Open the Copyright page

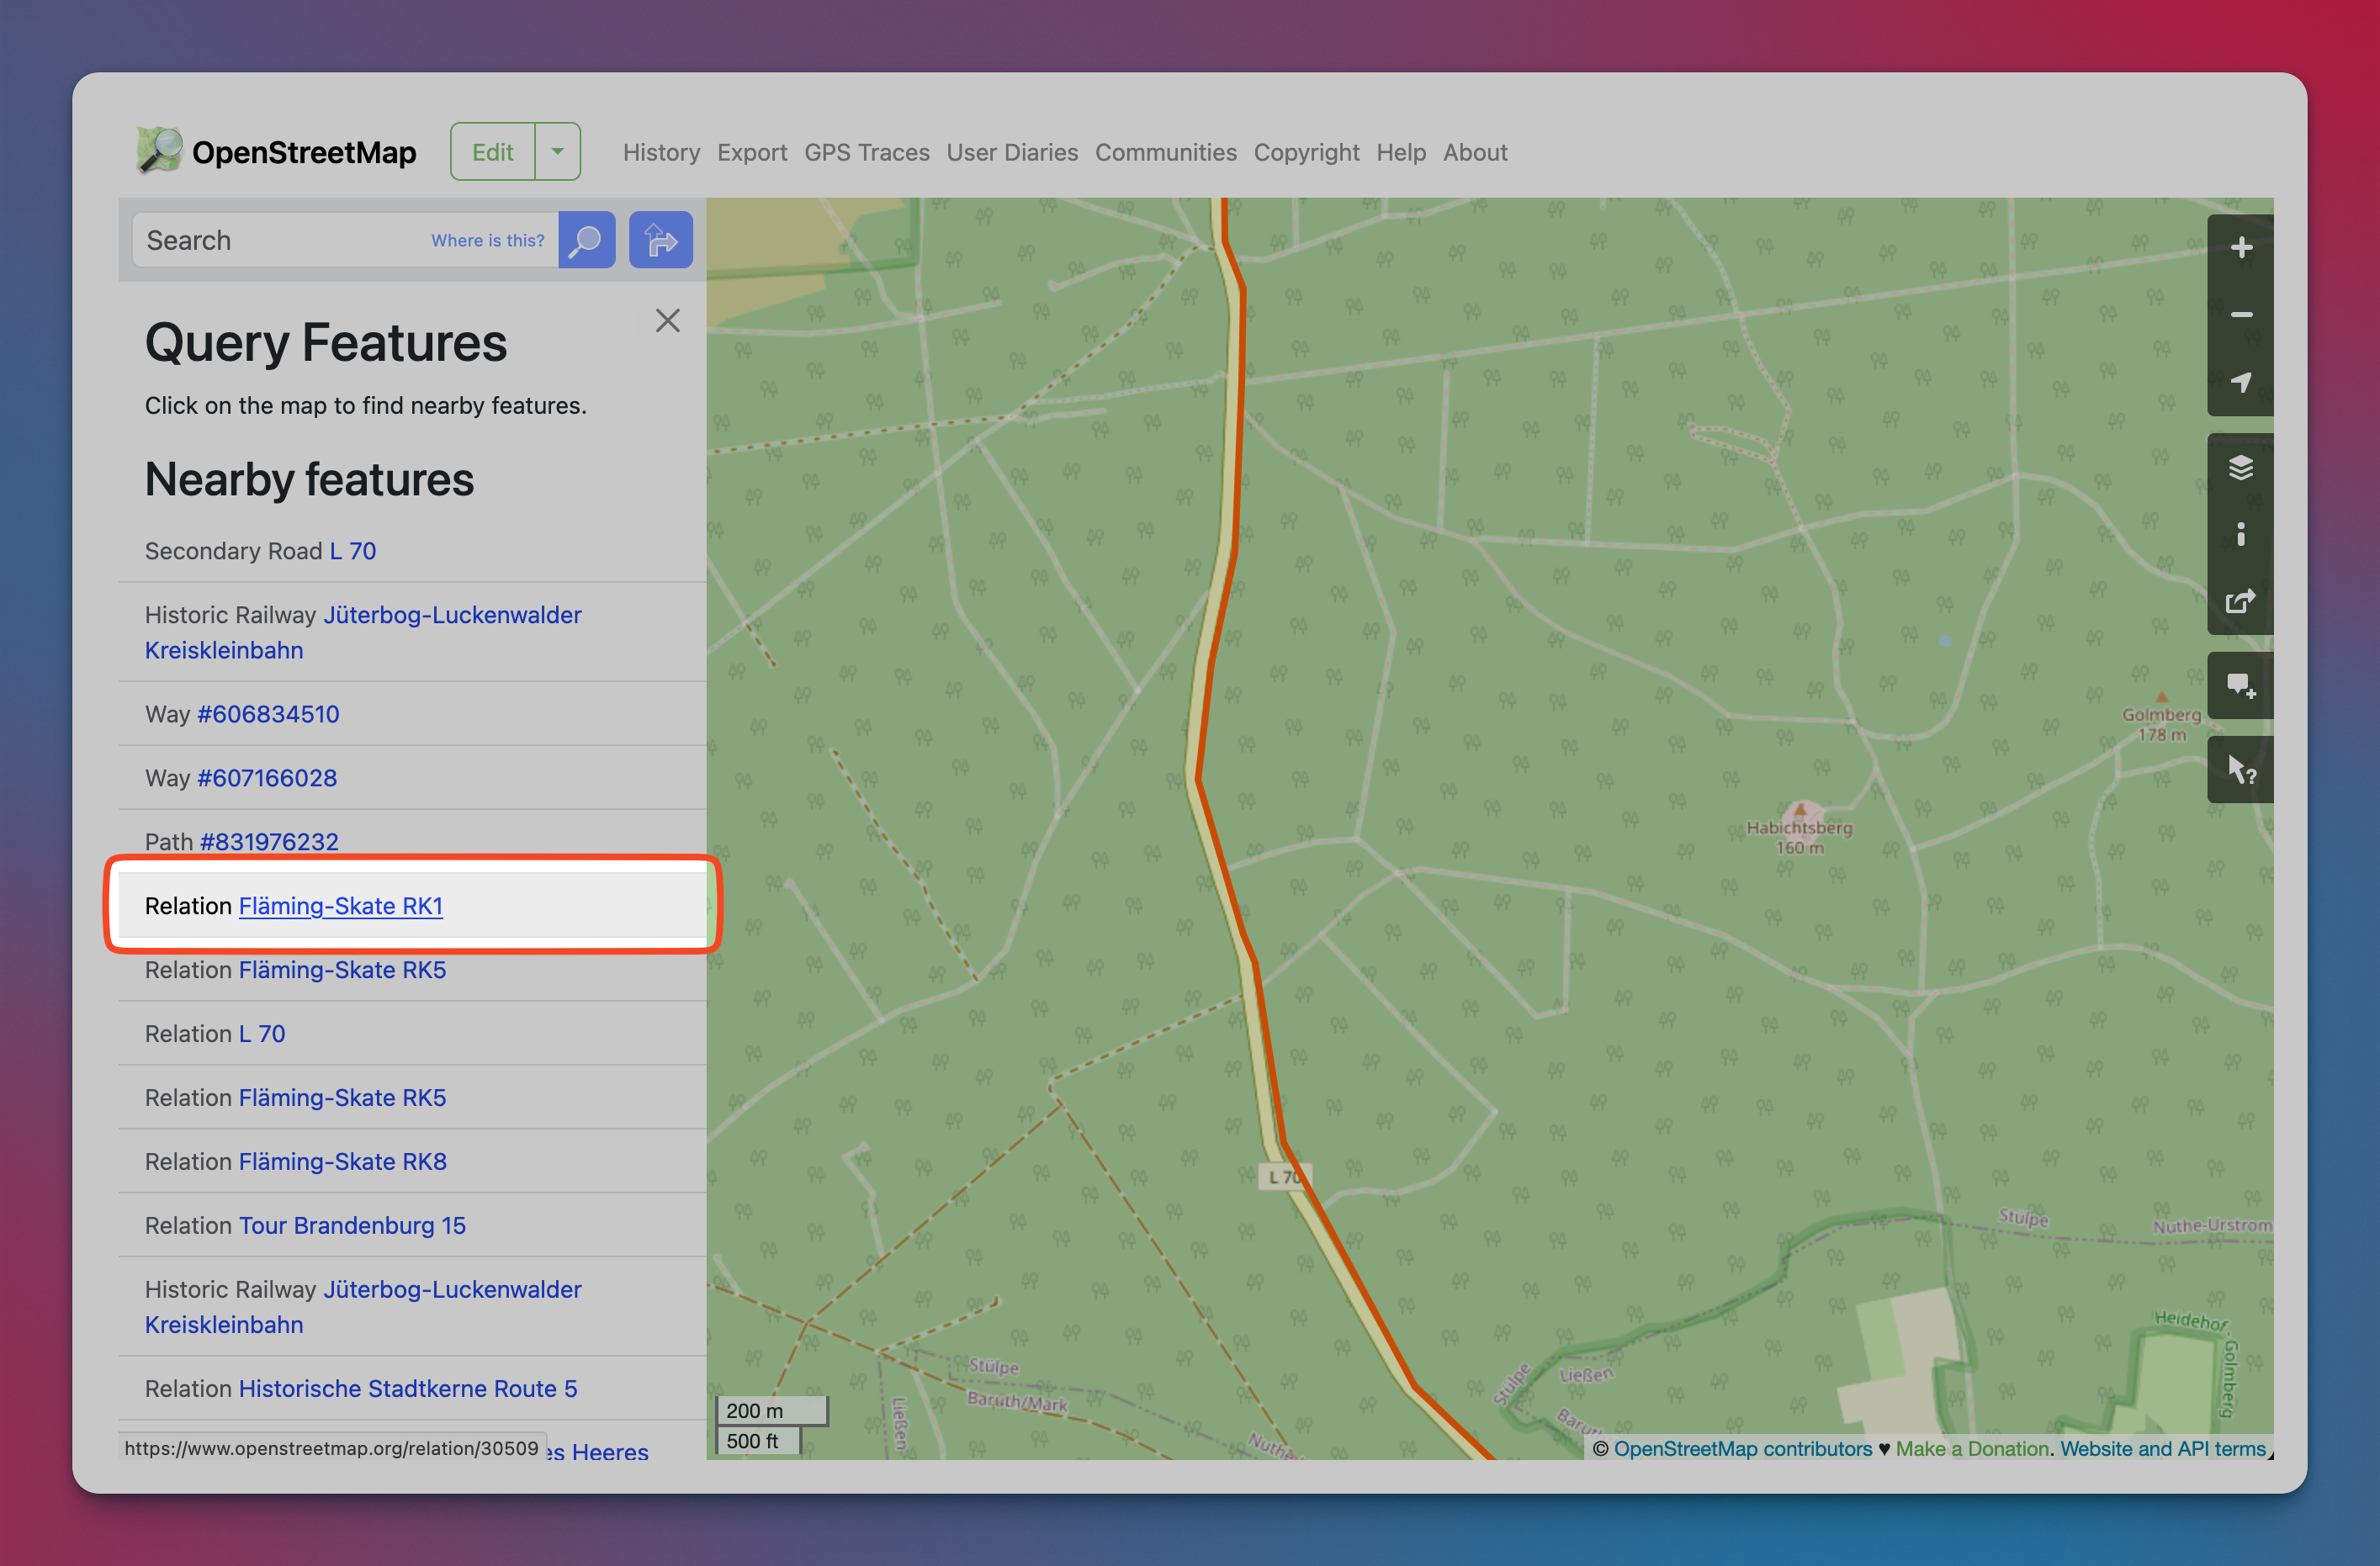[1306, 152]
